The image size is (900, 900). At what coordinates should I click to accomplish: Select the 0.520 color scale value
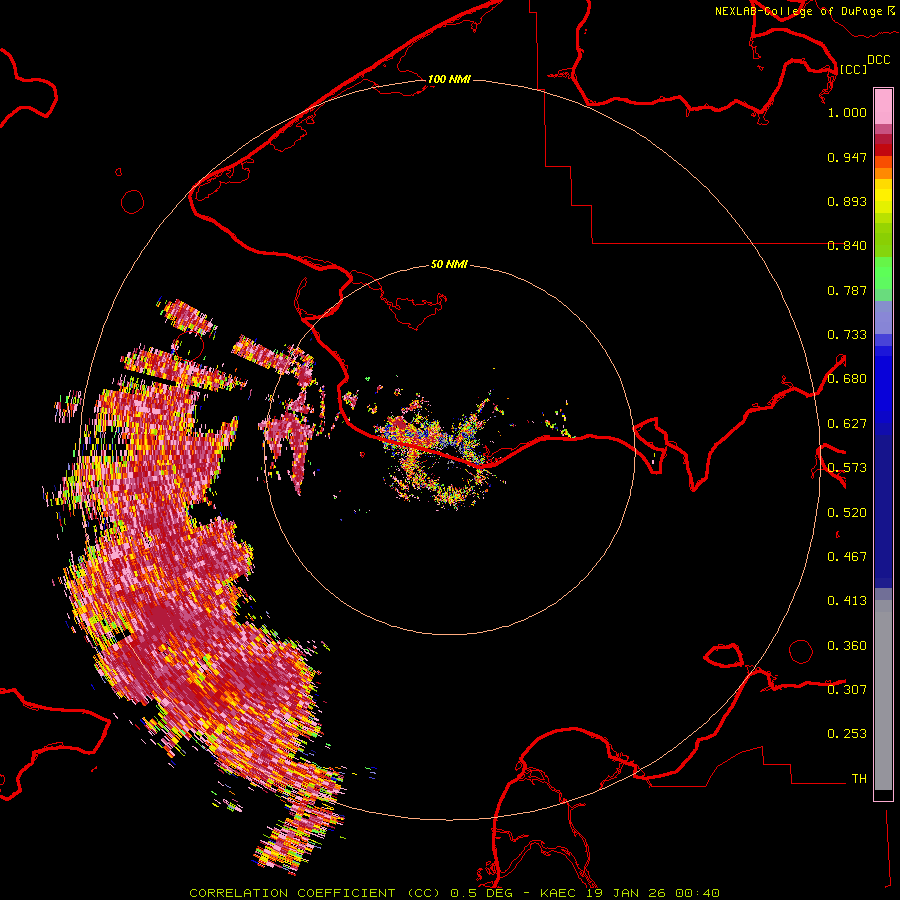point(847,513)
